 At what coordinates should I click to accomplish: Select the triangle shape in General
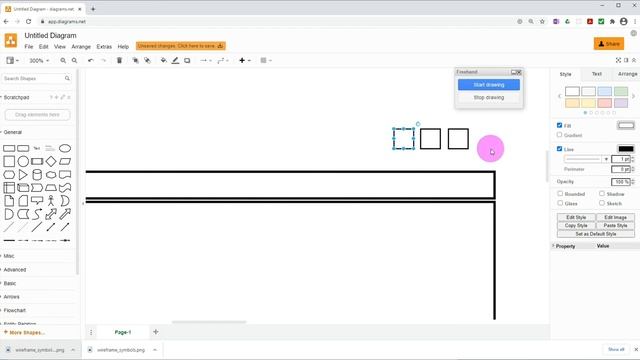tap(23, 175)
